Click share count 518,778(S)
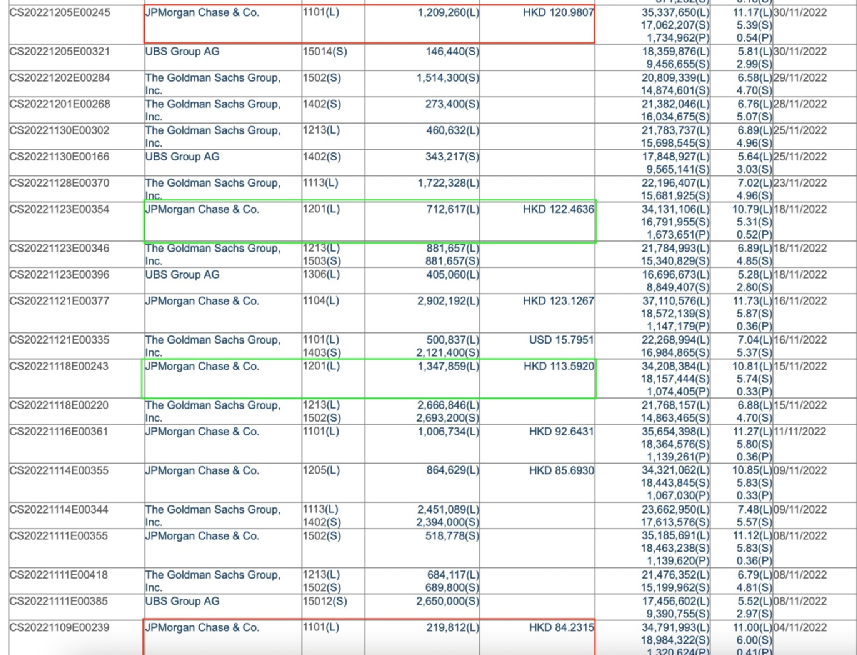The width and height of the screenshot is (857, 655). pyautogui.click(x=453, y=536)
